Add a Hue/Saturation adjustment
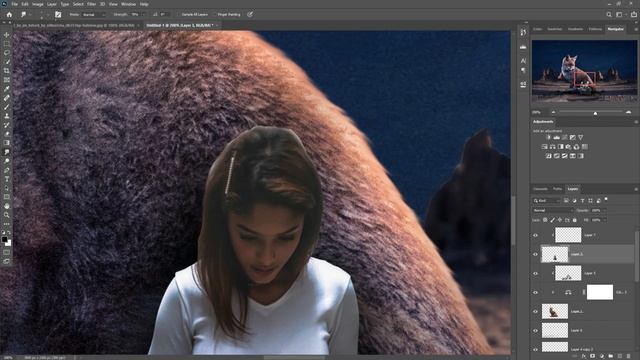Screen dimensions: 640x360 [x=544, y=147]
